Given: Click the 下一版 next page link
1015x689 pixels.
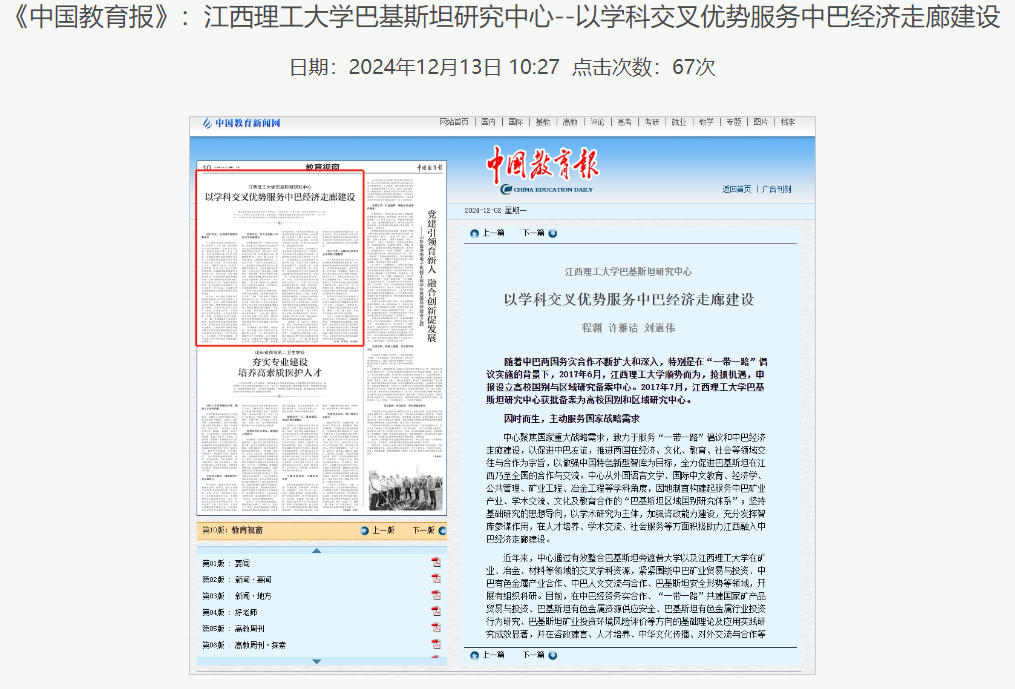Looking at the screenshot, I should click(x=423, y=530).
